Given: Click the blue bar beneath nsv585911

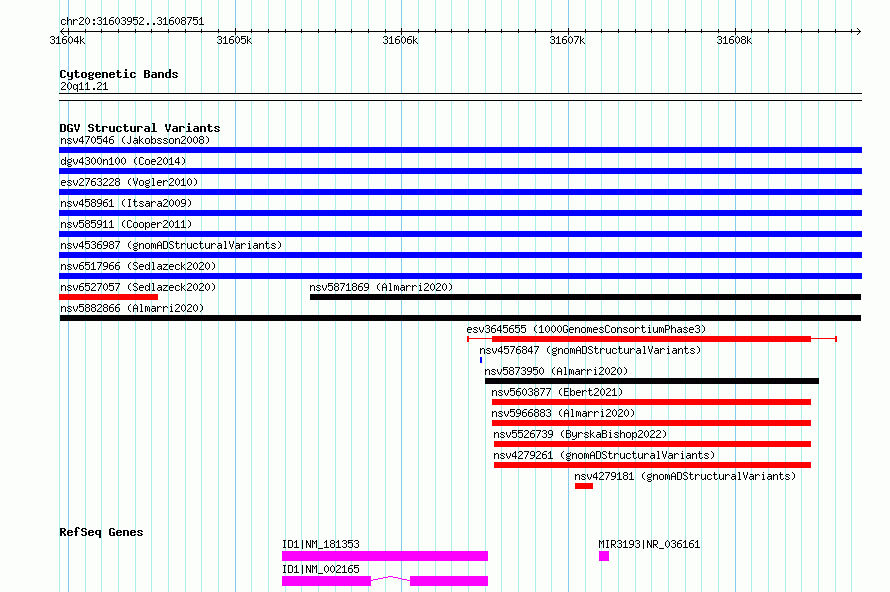Looking at the screenshot, I should tap(460, 234).
